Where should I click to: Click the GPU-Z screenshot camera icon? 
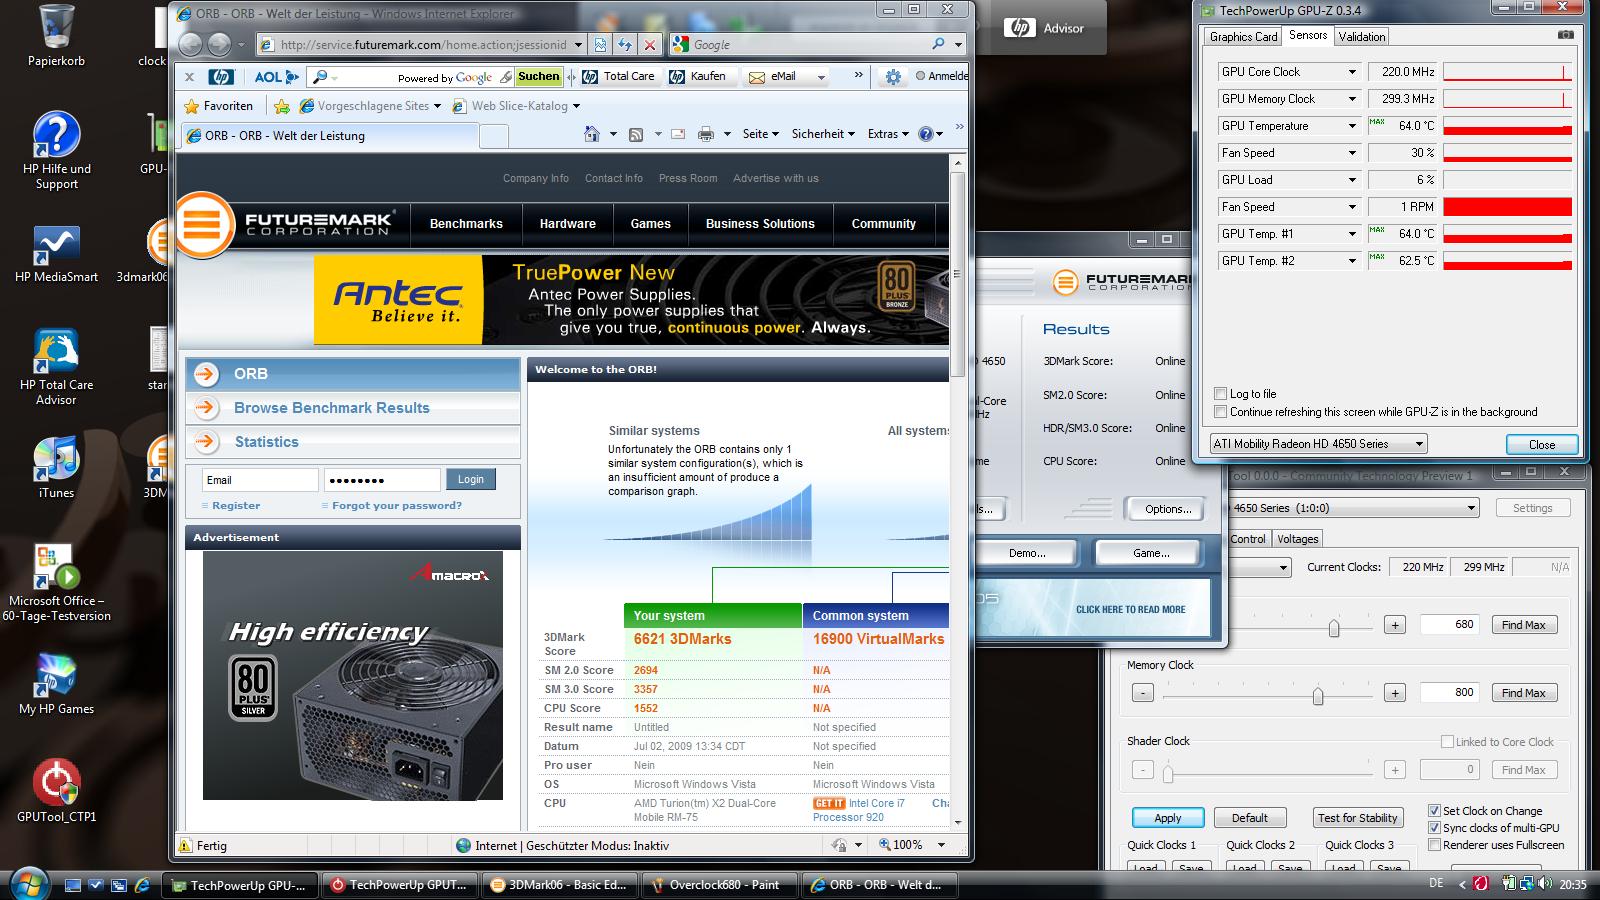pos(1565,36)
